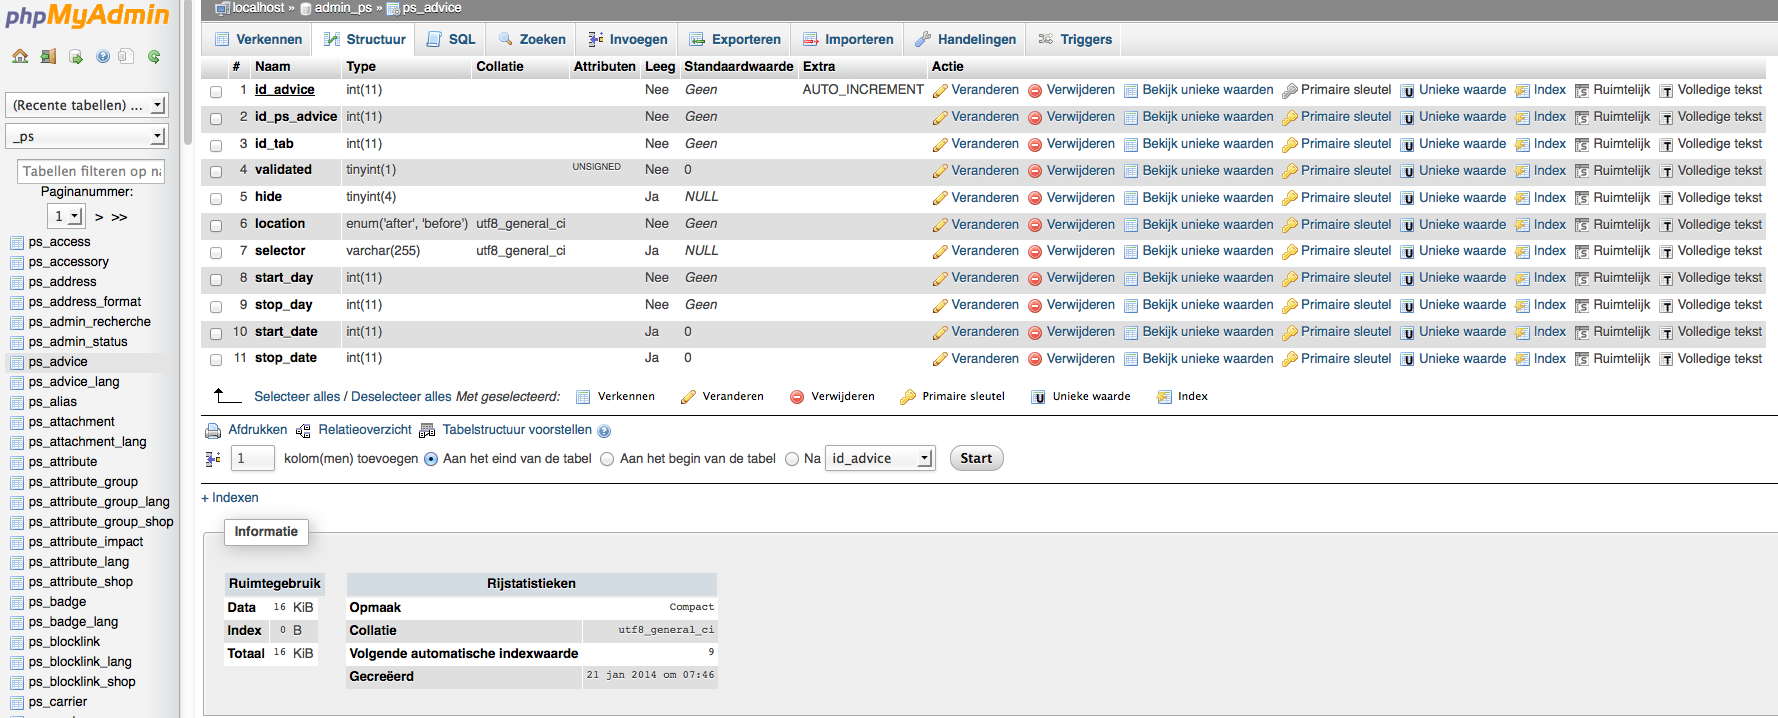The width and height of the screenshot is (1778, 718).
Task: Click fulltext icon for validated row
Action: 1666,172
